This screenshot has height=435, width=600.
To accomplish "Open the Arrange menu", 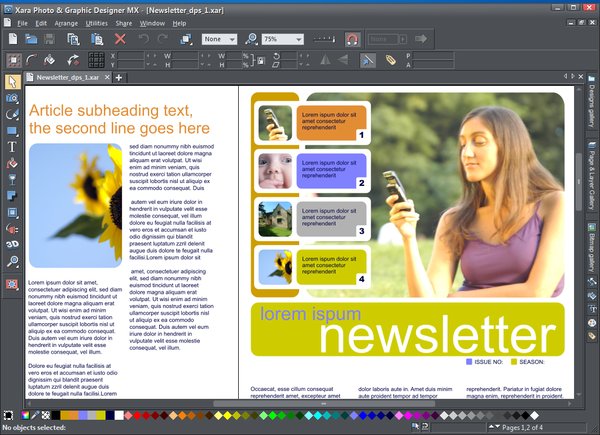I will tap(66, 23).
